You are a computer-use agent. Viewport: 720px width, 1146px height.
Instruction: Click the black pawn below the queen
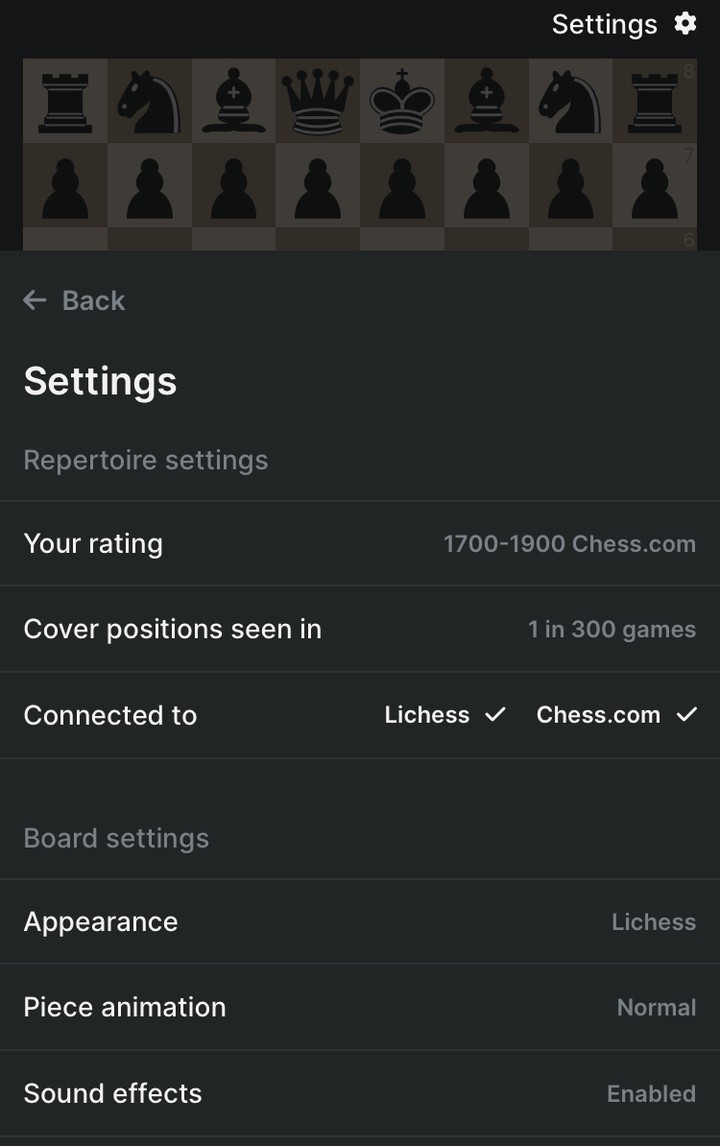click(x=317, y=187)
